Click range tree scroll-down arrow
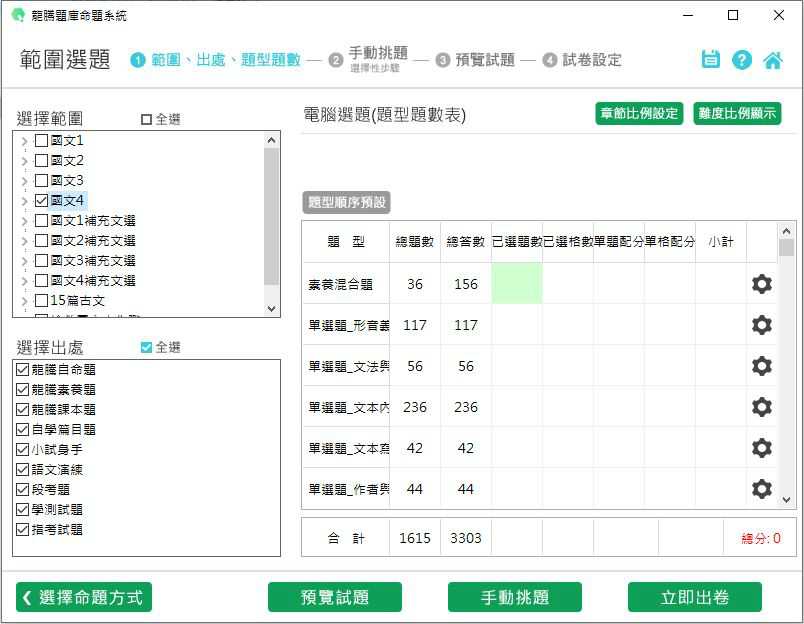Screen dimensions: 804x624 pyautogui.click(x=271, y=309)
